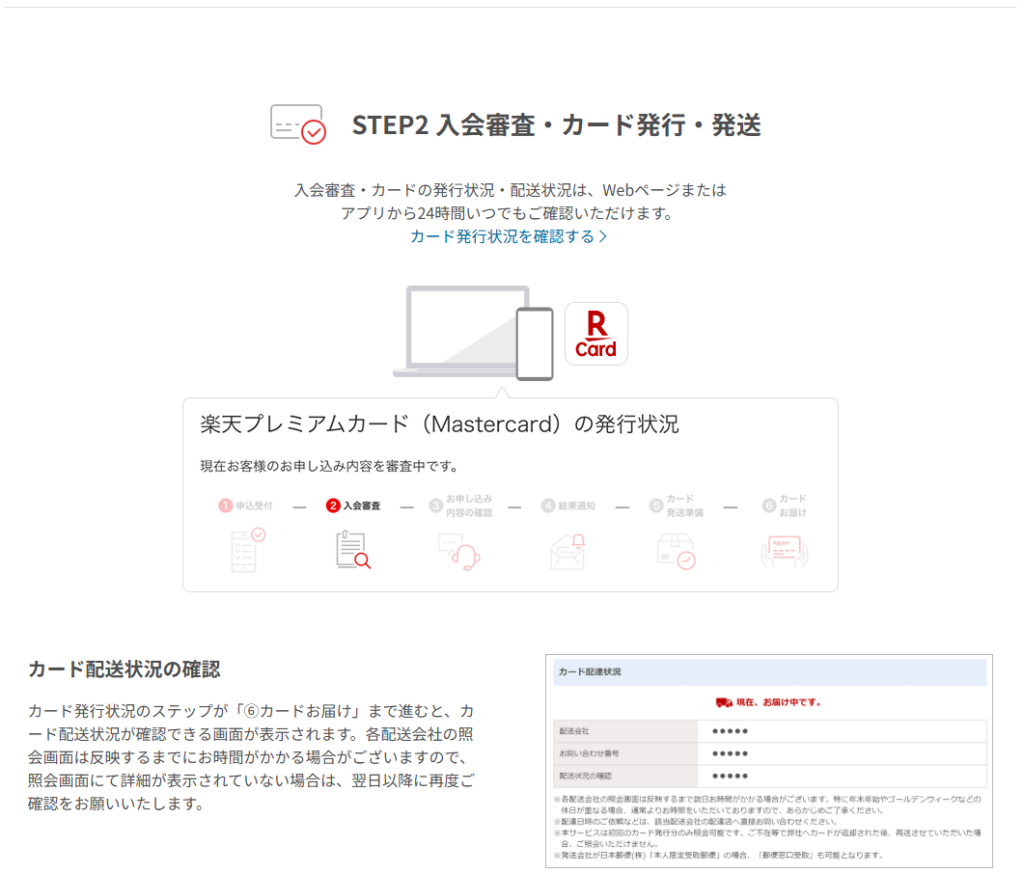Click the 現在お客様のお申し込み内容を審査中です text
The image size is (1024, 874).
point(329,466)
